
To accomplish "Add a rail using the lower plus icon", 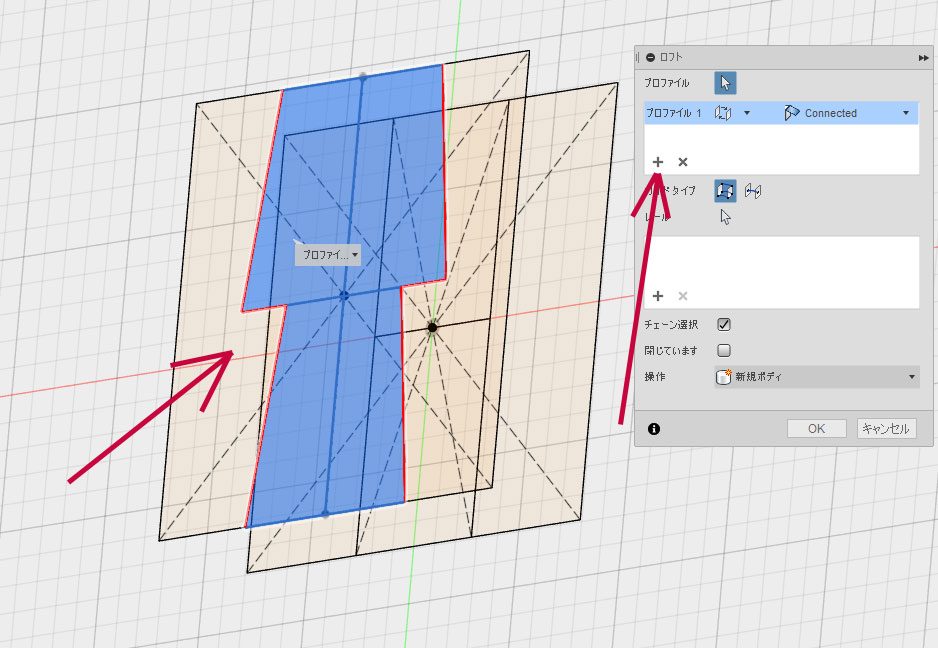I will [x=658, y=296].
